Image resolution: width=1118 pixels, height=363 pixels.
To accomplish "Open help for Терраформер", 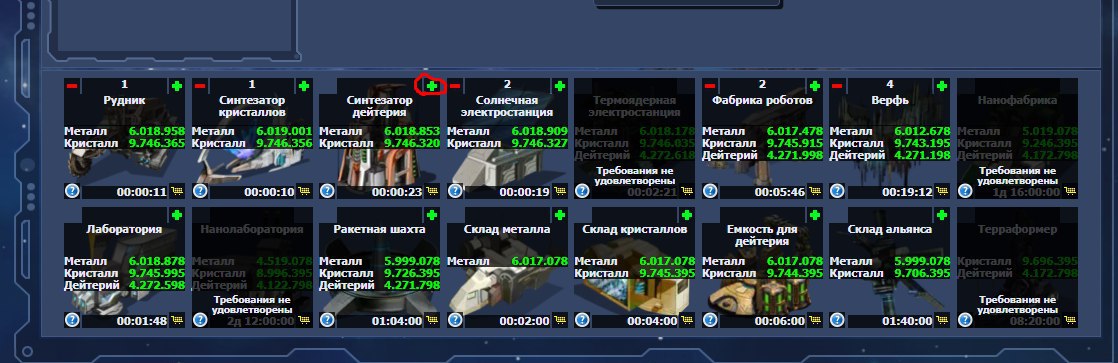I will coord(965,320).
